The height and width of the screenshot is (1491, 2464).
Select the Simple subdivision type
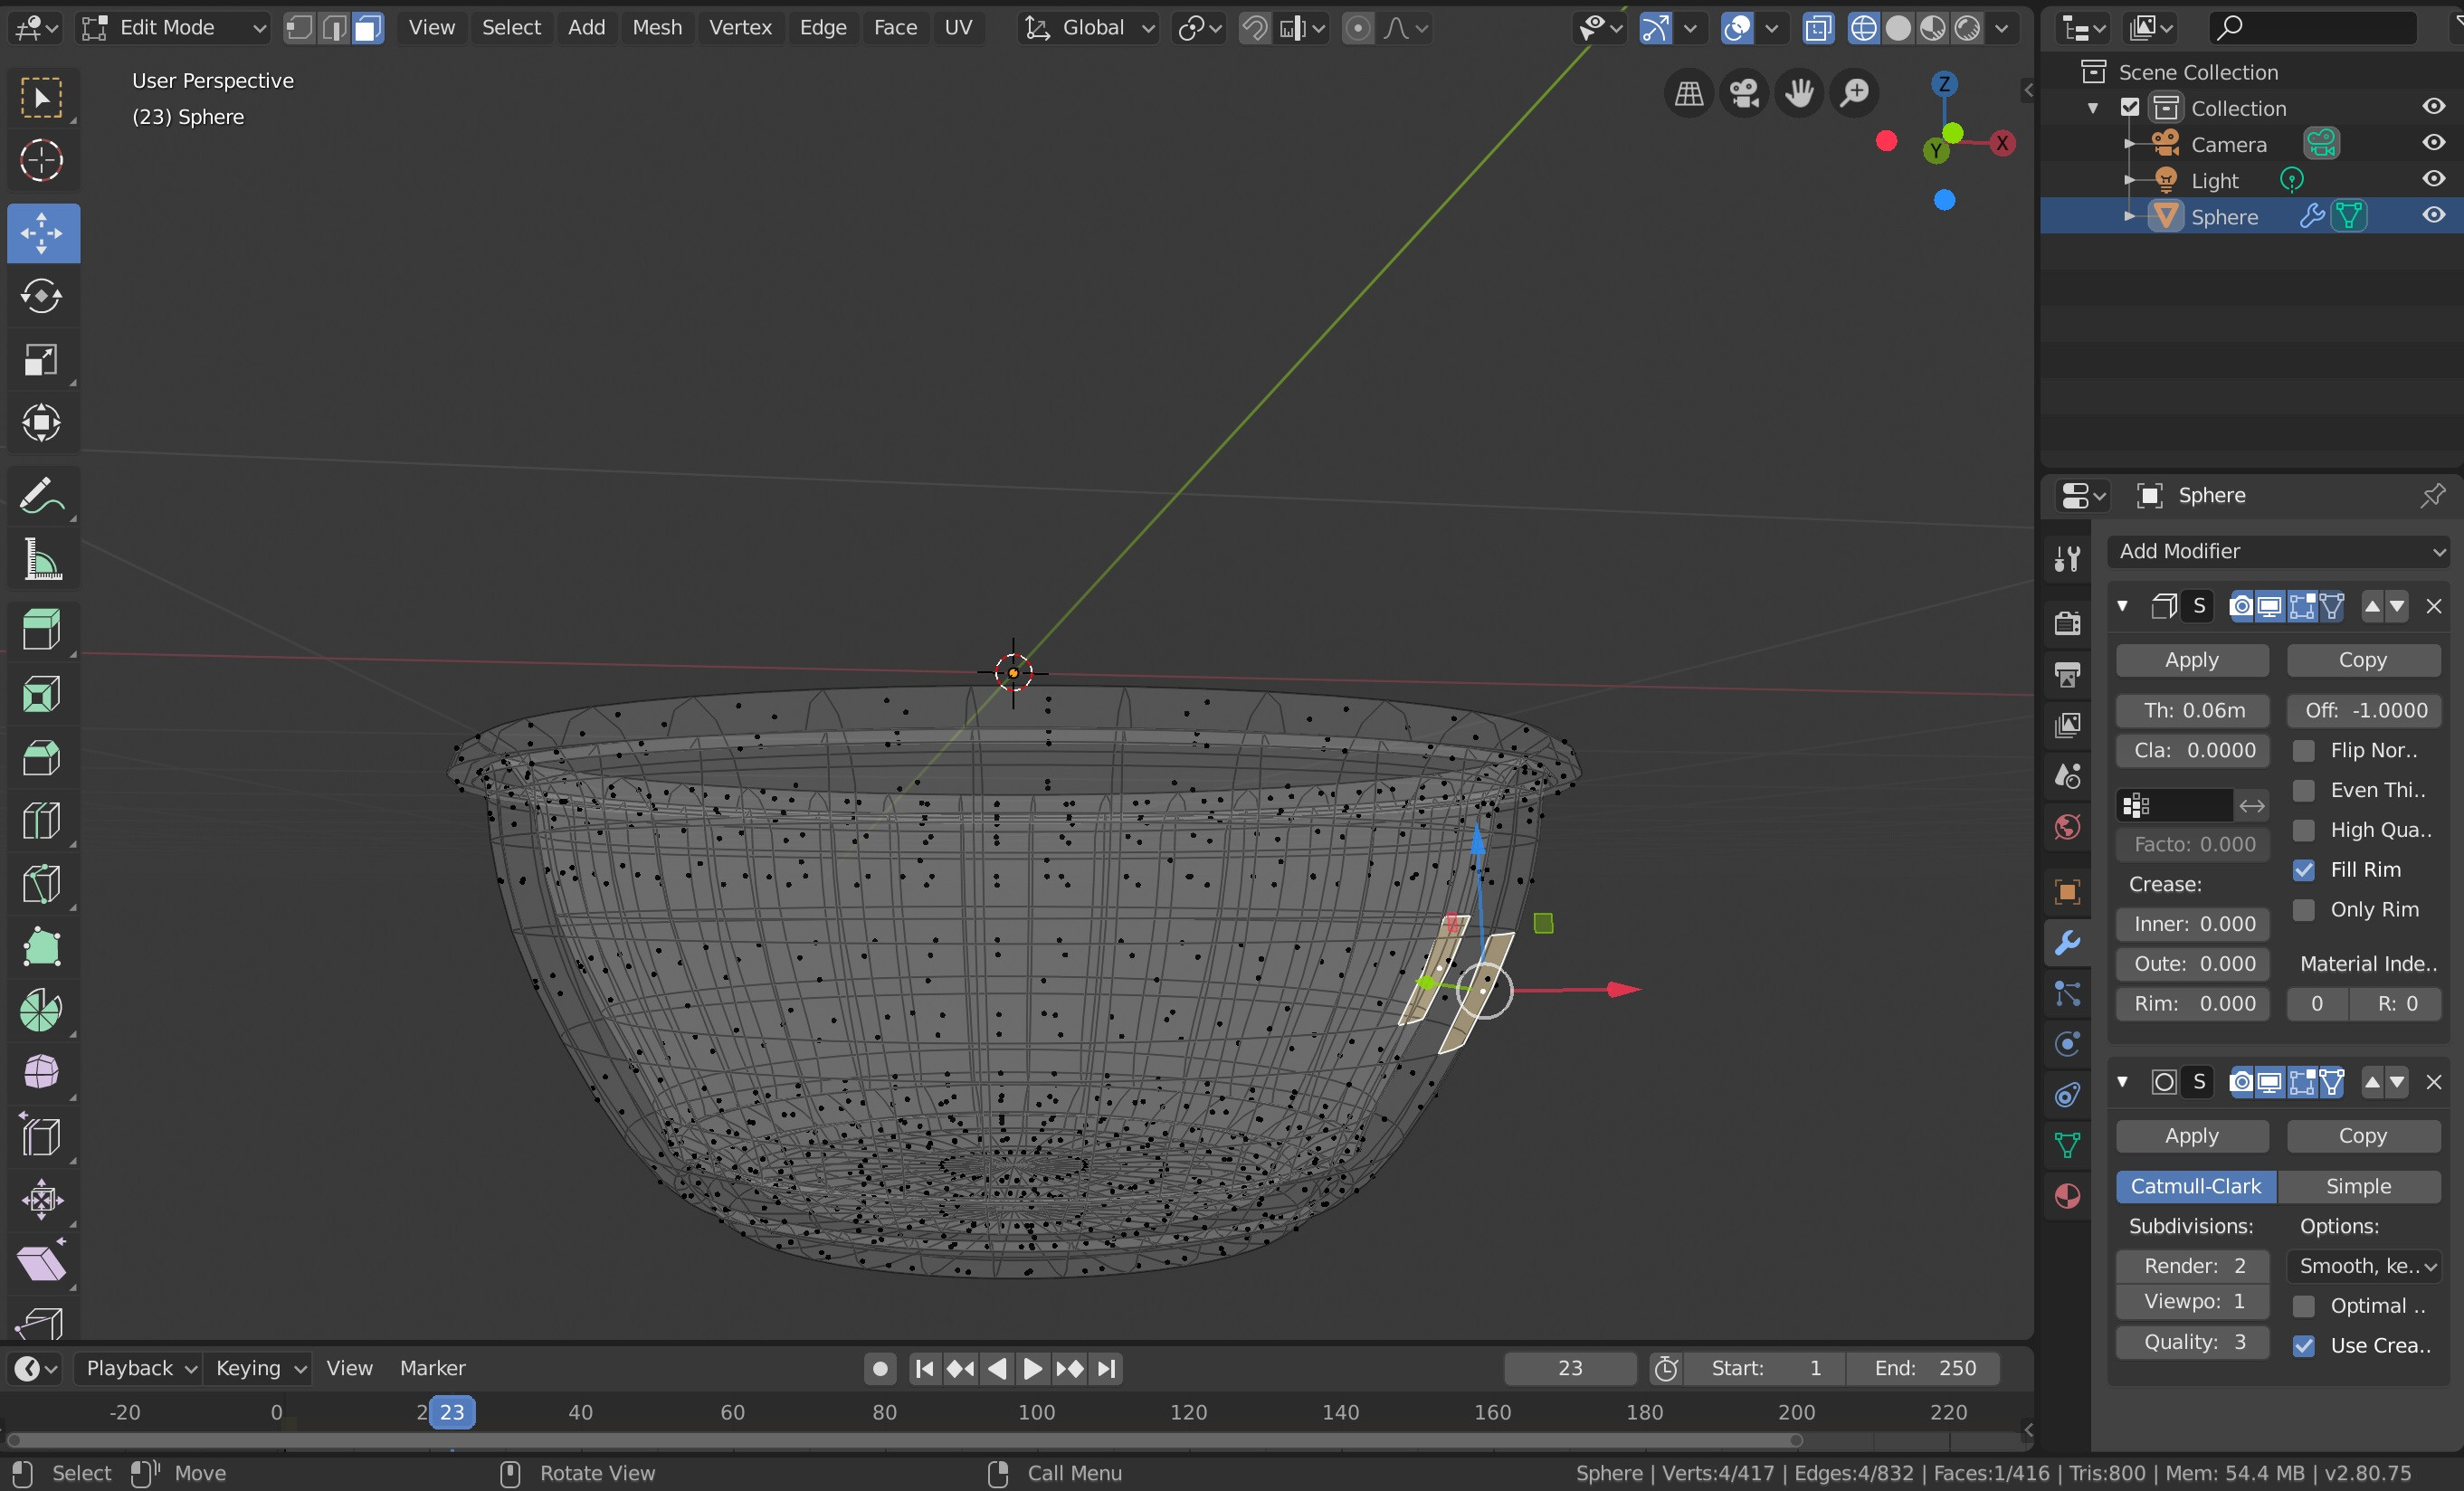[x=2359, y=1186]
